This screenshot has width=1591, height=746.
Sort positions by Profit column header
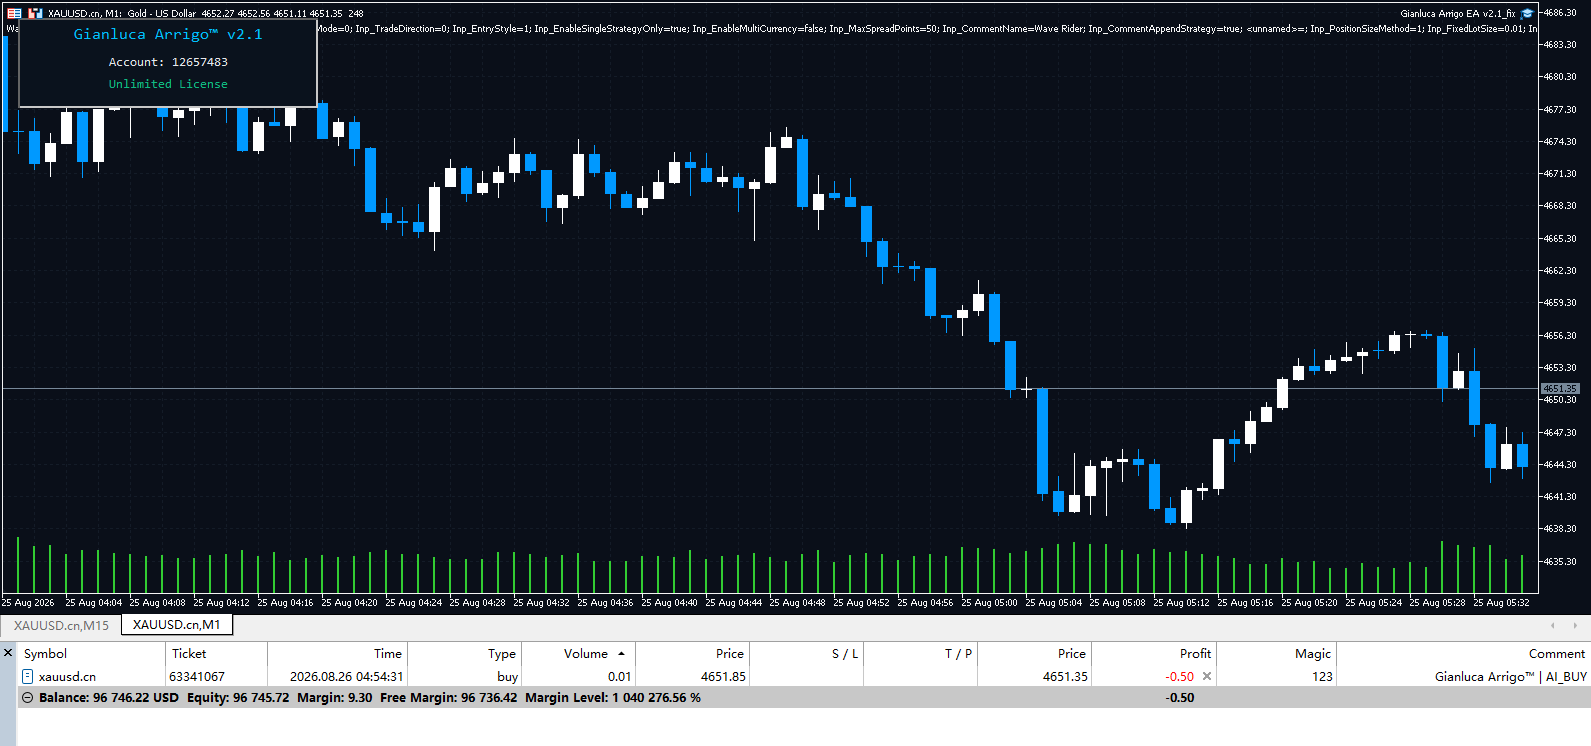[x=1195, y=653]
